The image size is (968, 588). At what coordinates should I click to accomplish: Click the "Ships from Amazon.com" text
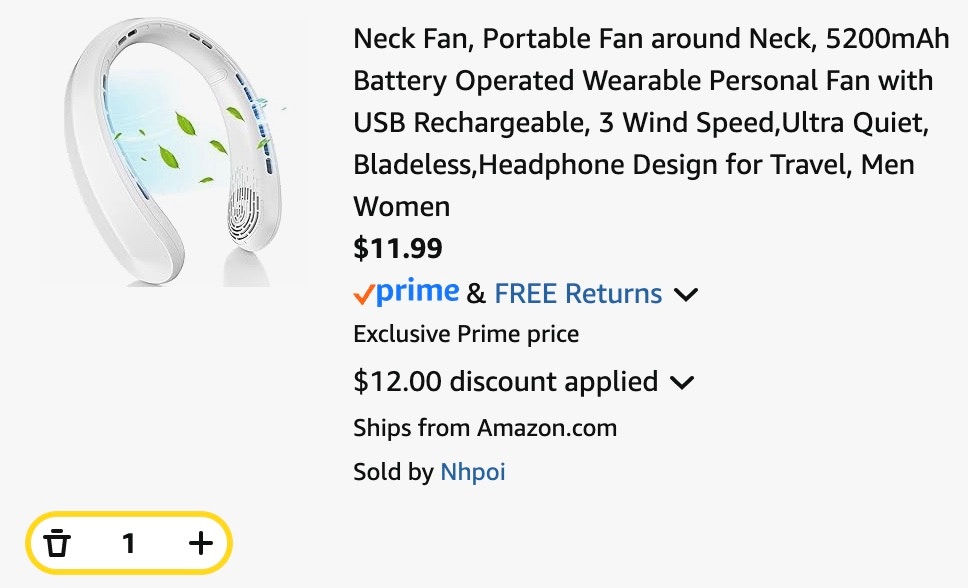[485, 429]
